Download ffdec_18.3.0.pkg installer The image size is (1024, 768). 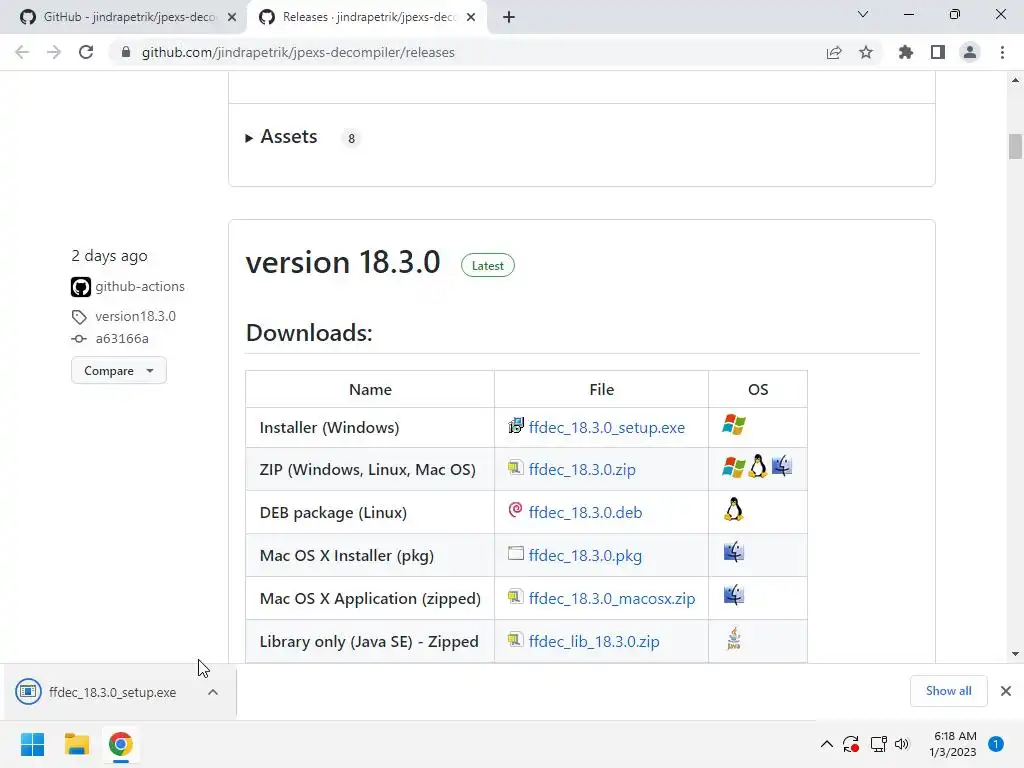pos(585,555)
